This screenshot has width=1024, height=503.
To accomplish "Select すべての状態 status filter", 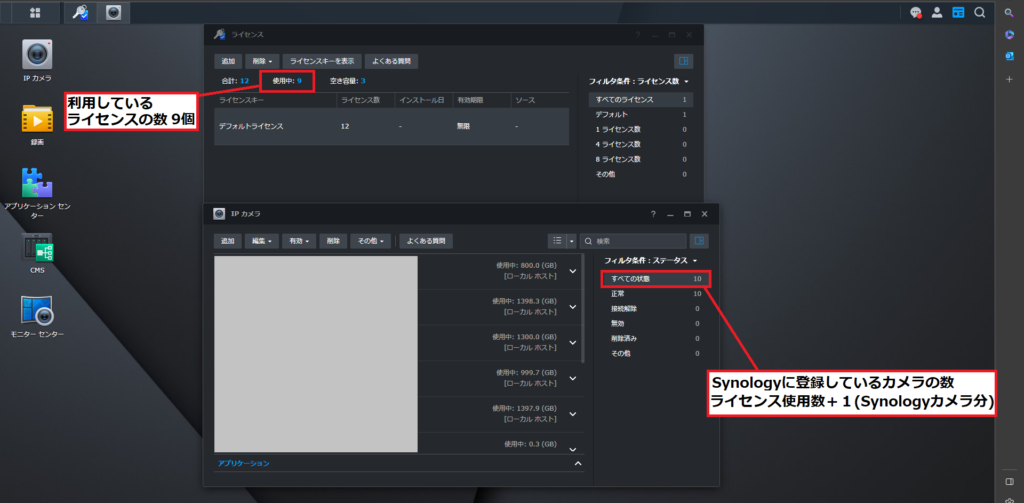I will [x=655, y=279].
